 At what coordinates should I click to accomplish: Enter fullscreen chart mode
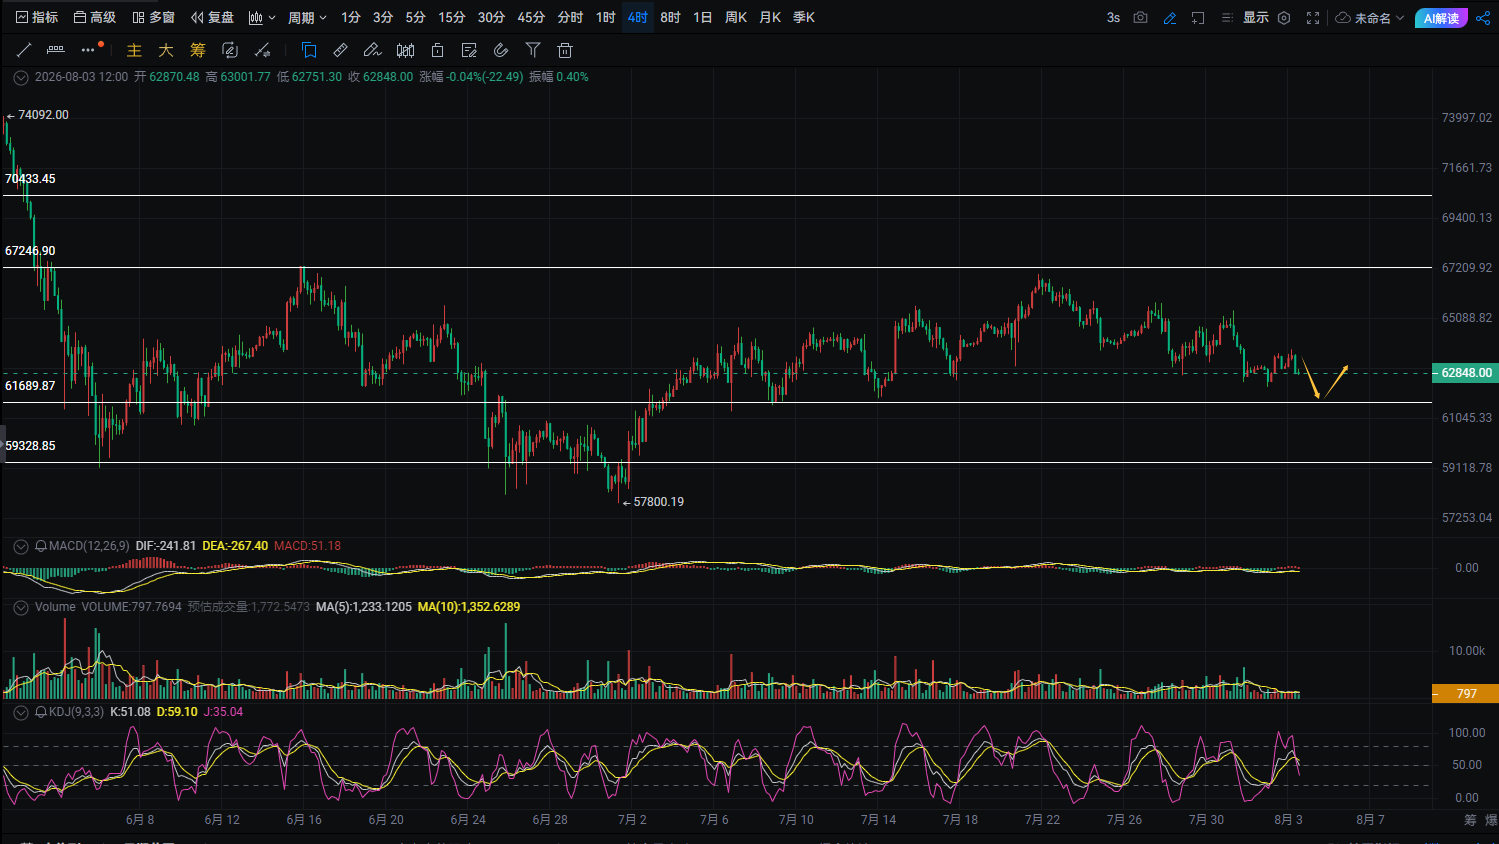[1313, 18]
